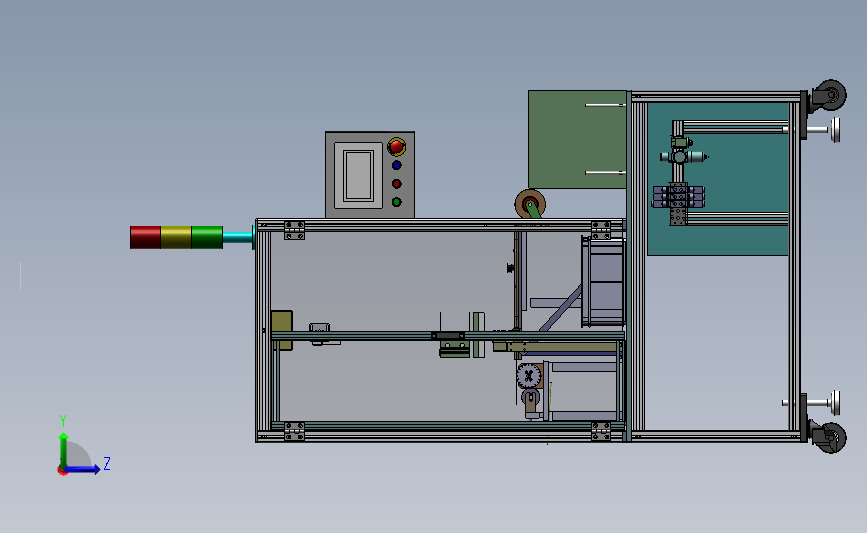The image size is (867, 533).
Task: Pick the cyan signal tower mounting pole
Action: coord(238,237)
